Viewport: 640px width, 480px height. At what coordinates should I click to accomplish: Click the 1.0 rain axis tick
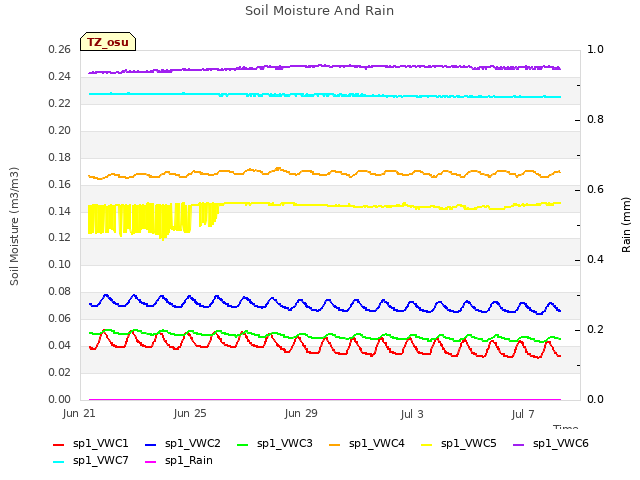[x=595, y=49]
